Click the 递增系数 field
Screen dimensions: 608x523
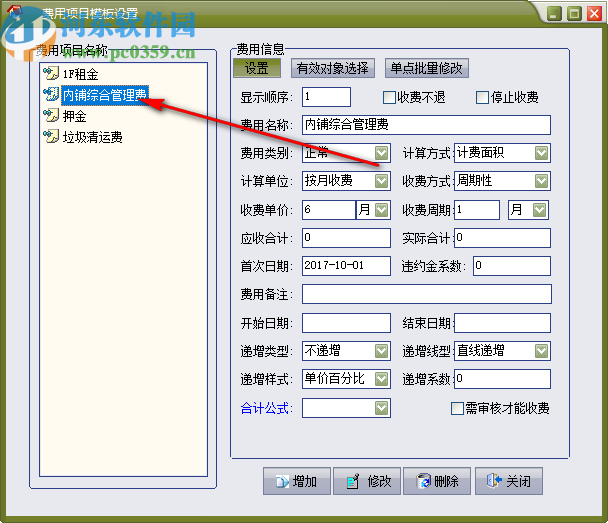503,379
